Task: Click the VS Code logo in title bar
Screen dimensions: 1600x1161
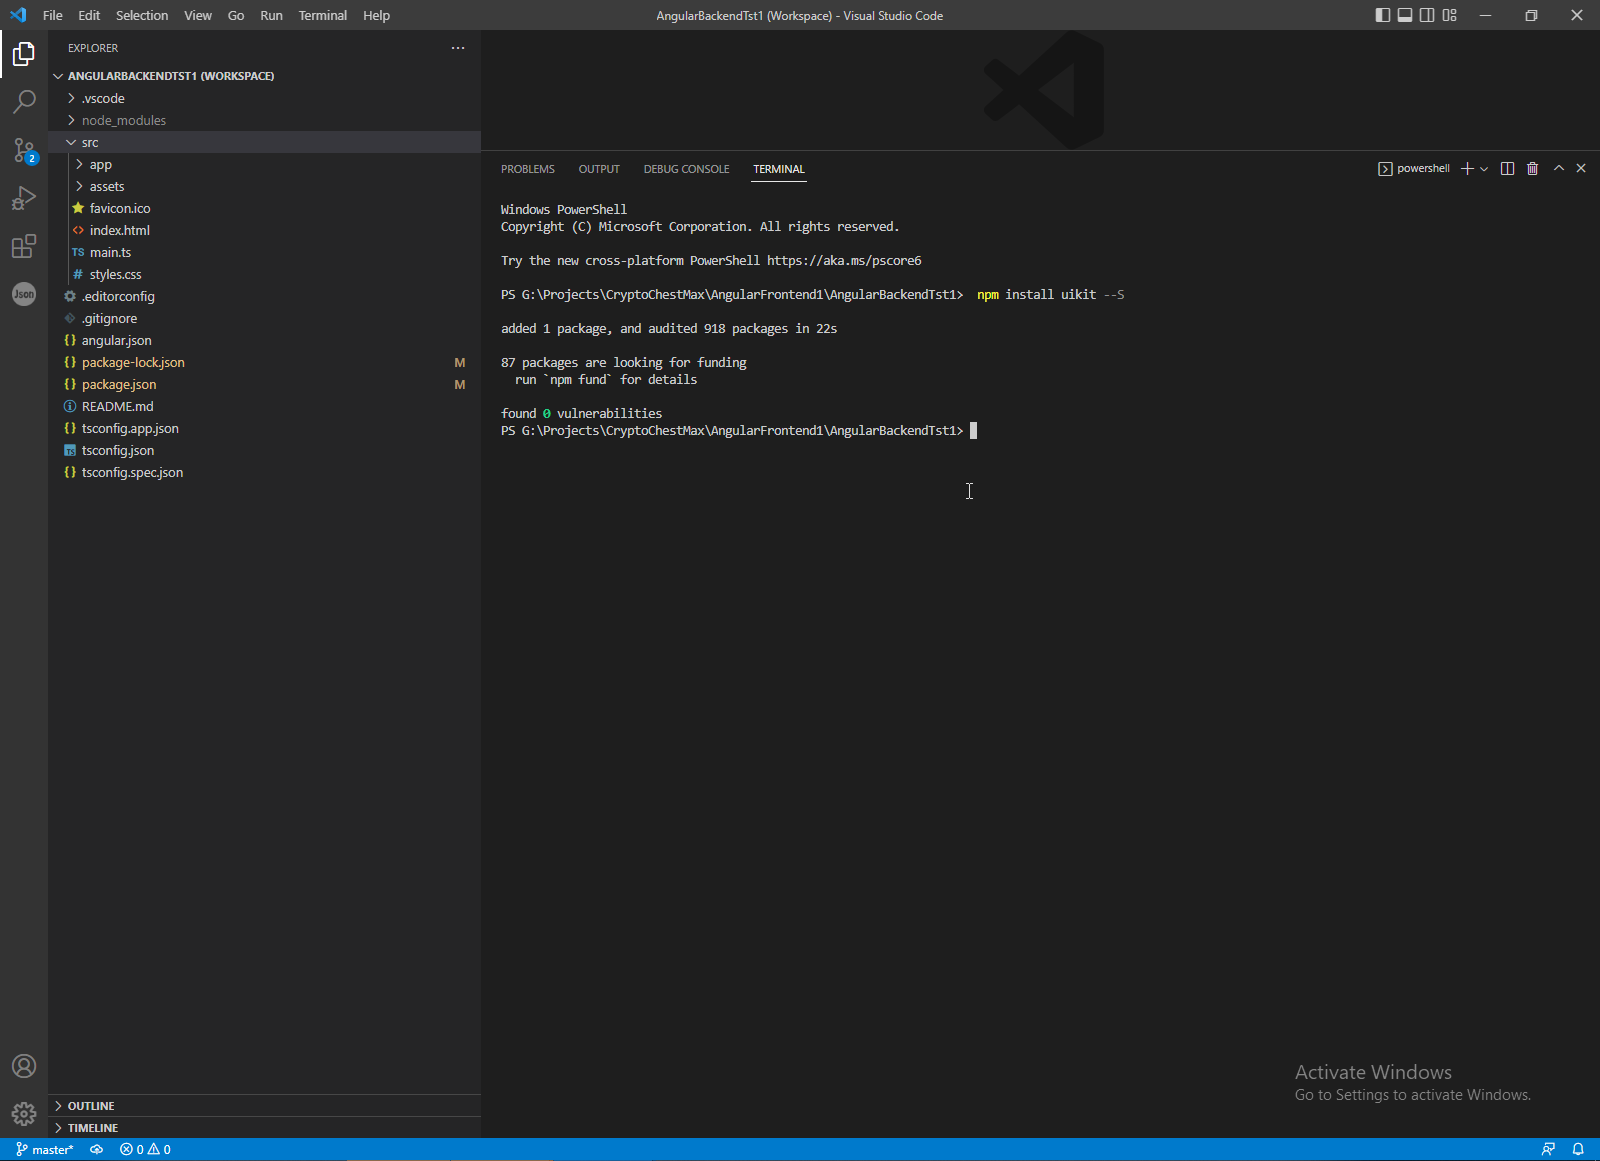Action: (x=18, y=15)
